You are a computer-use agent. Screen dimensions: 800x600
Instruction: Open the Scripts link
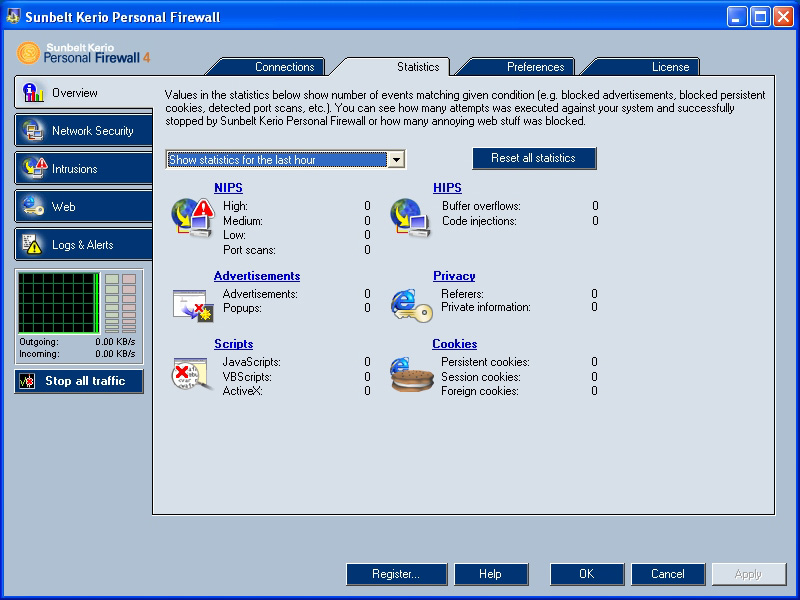tap(233, 344)
